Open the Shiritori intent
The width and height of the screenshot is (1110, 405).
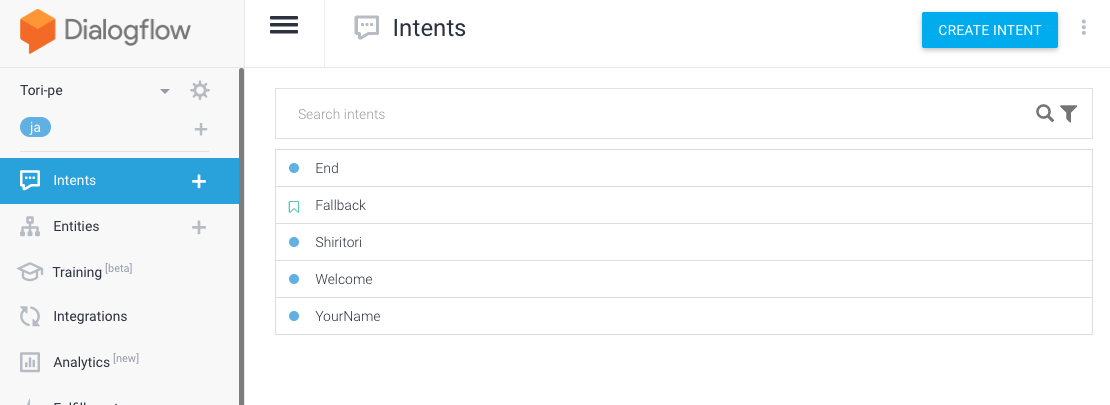coord(684,242)
